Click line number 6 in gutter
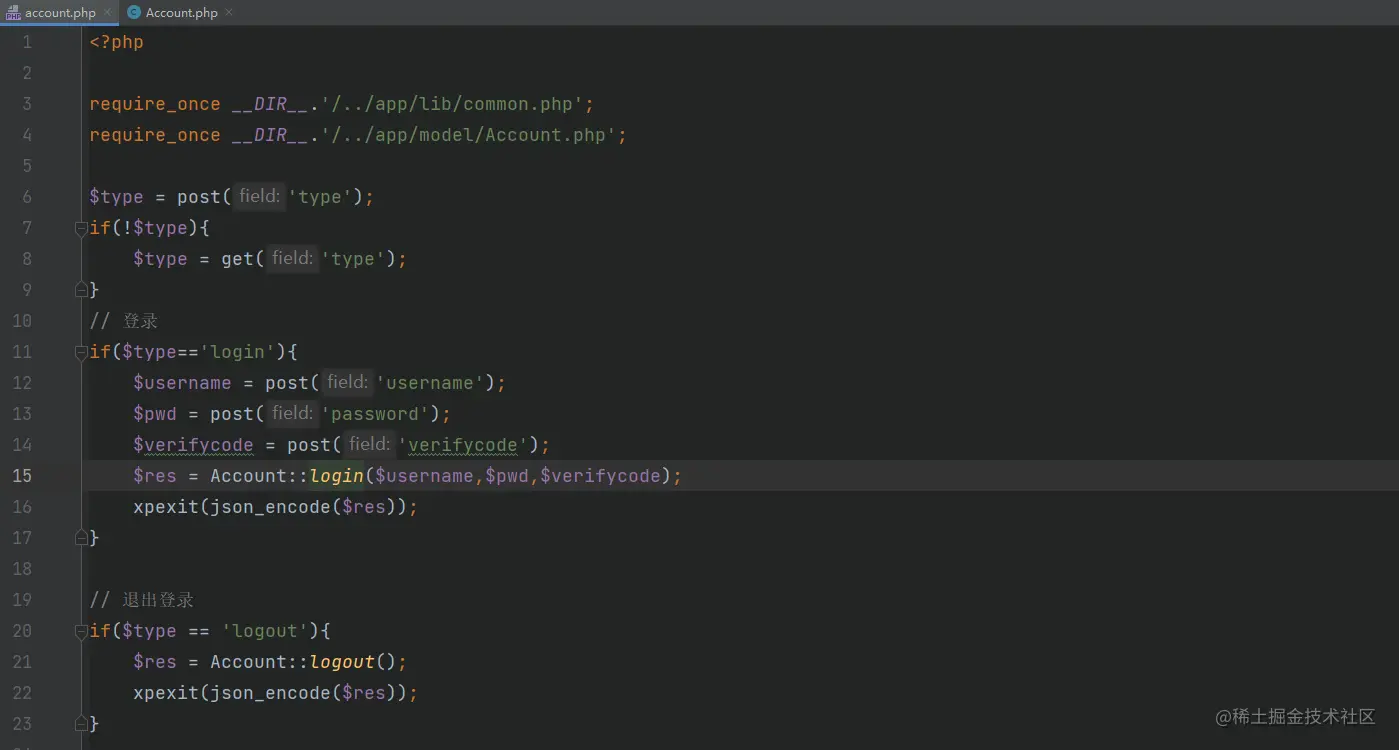 point(27,197)
